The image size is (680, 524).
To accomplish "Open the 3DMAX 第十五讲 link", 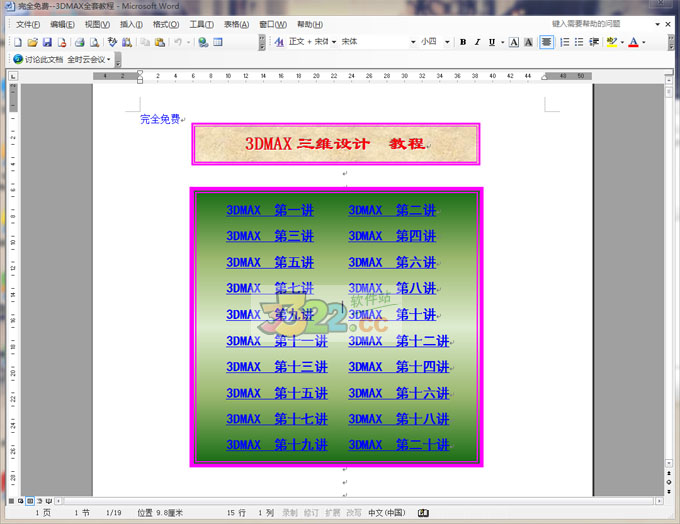I will [x=277, y=393].
